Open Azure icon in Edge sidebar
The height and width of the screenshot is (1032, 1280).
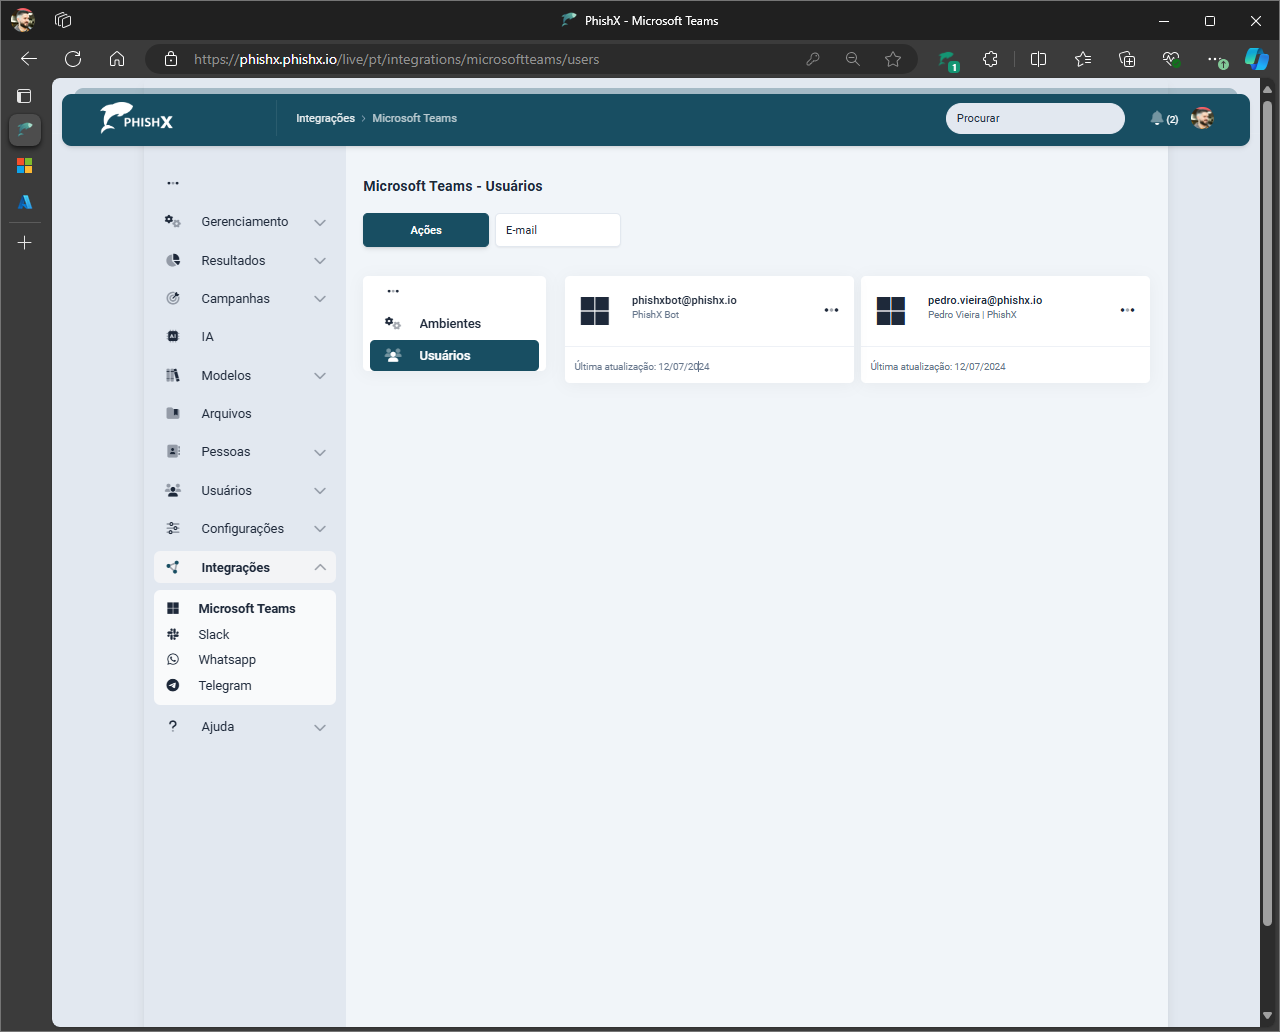point(25,202)
